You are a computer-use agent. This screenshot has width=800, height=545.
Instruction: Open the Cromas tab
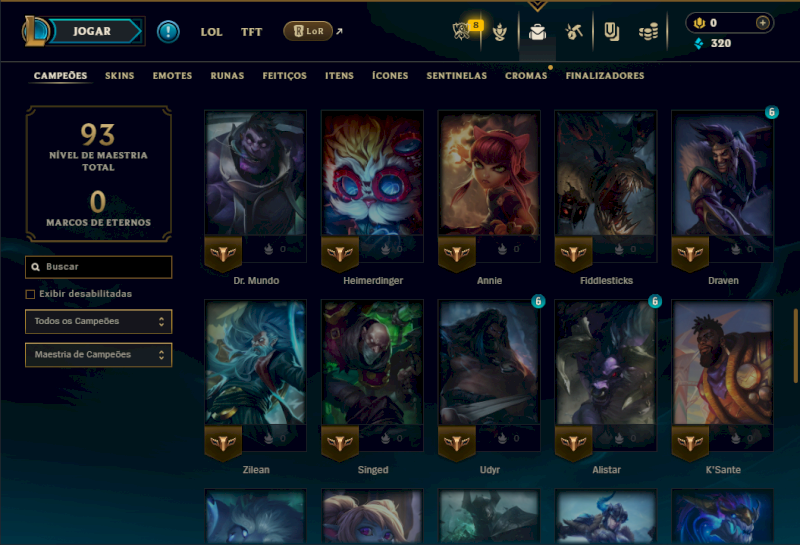(x=526, y=76)
